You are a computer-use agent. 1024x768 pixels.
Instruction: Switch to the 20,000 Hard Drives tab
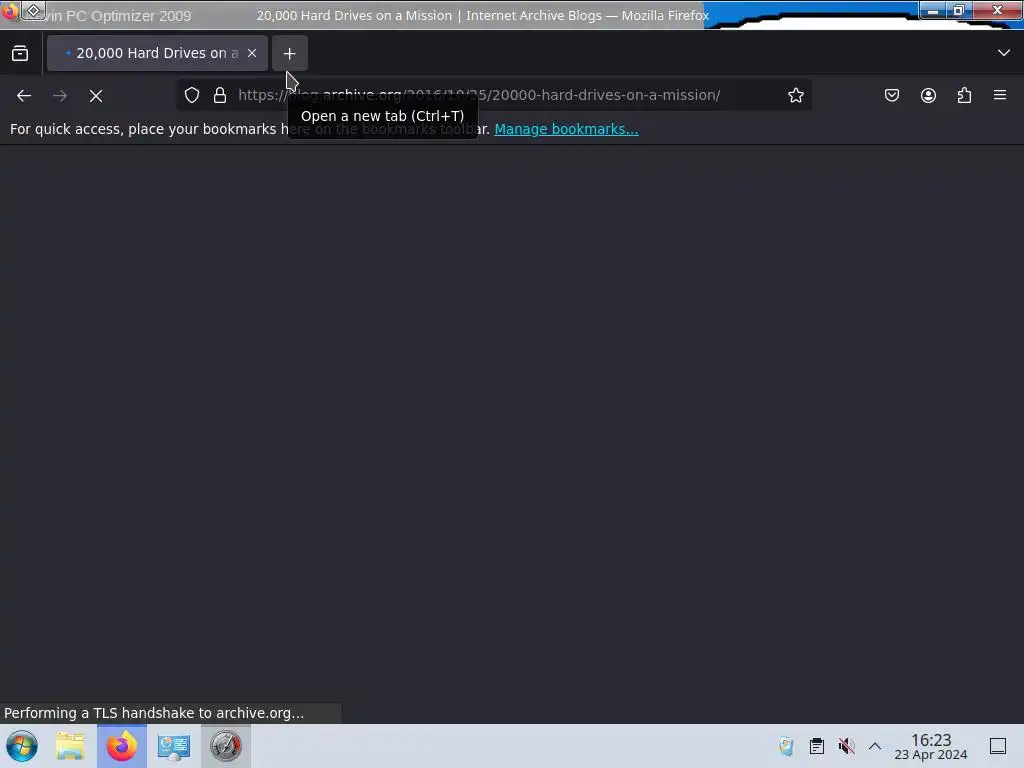(x=157, y=53)
